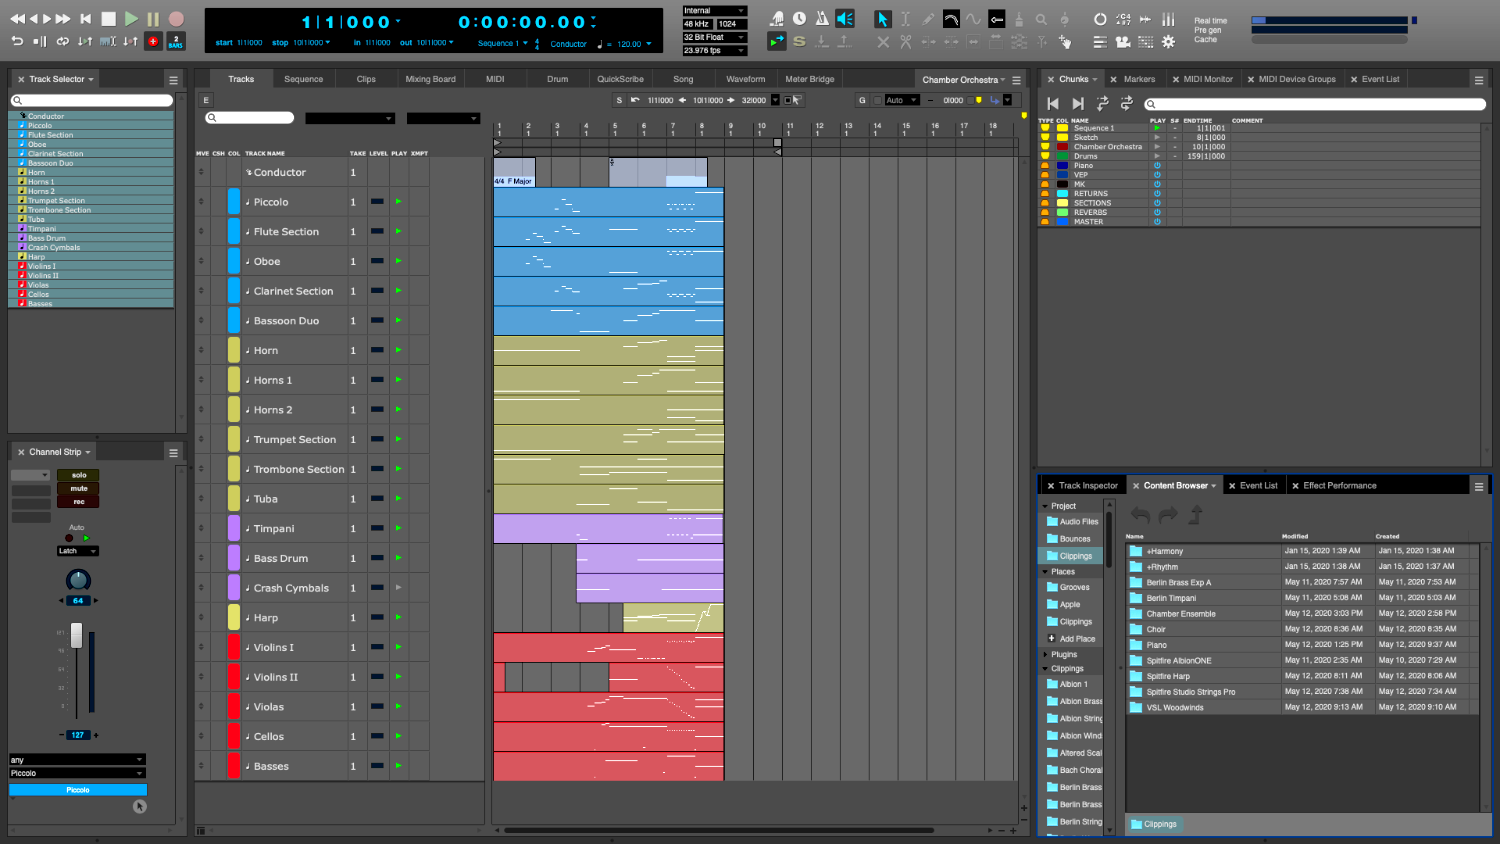
Task: Open the Latch automation mode dropdown
Action: [76, 550]
